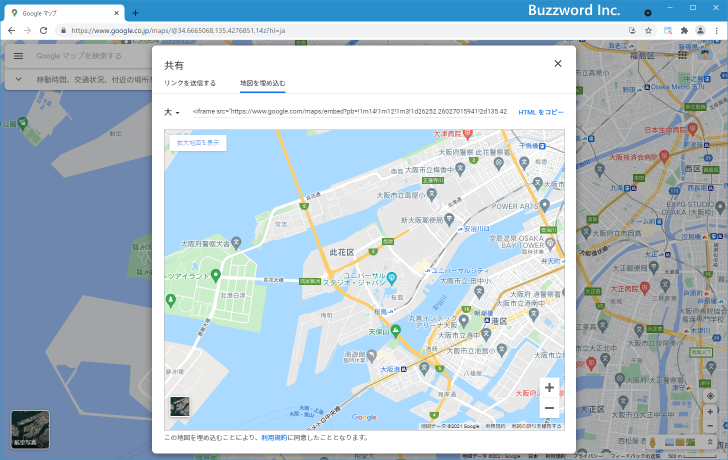
Task: Select the Google マップ browser tab
Action: pyautogui.click(x=63, y=13)
